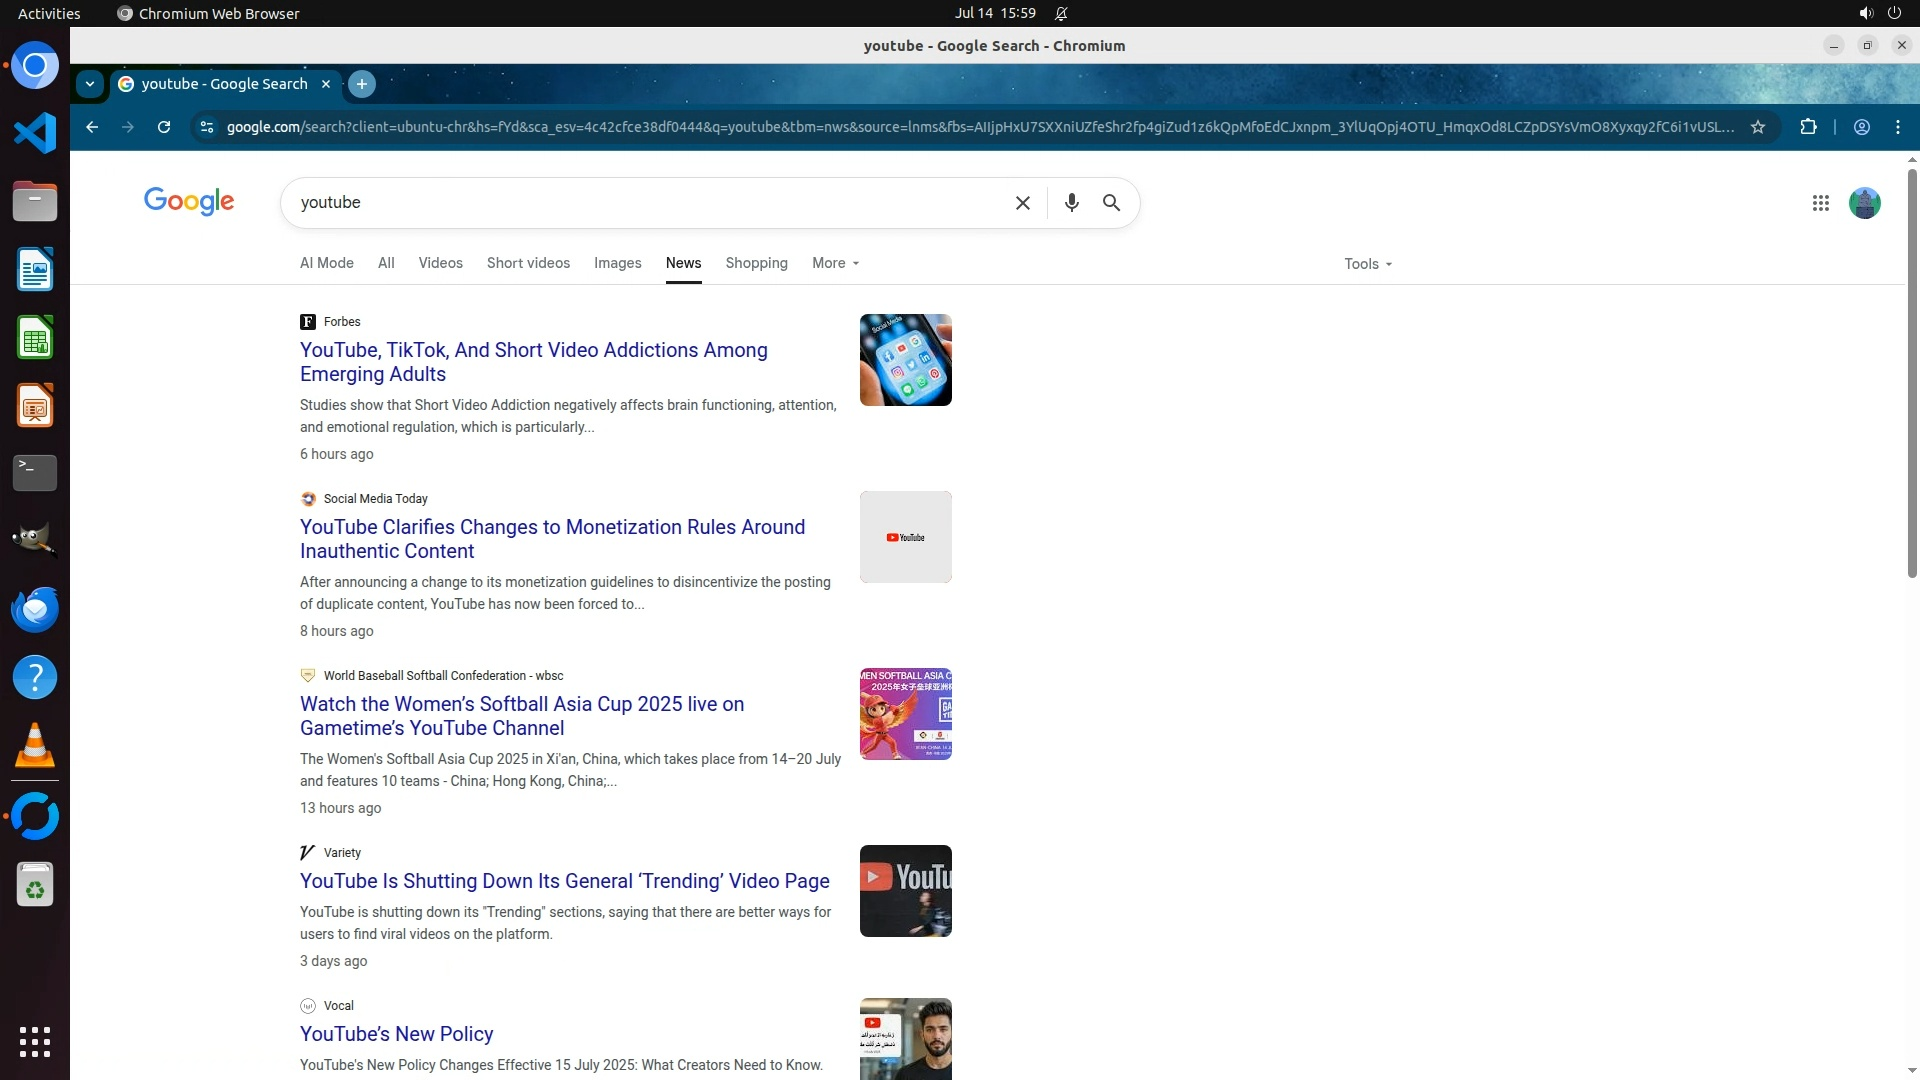Image resolution: width=1920 pixels, height=1080 pixels.
Task: Switch to the Short videos tab
Action: 528,263
